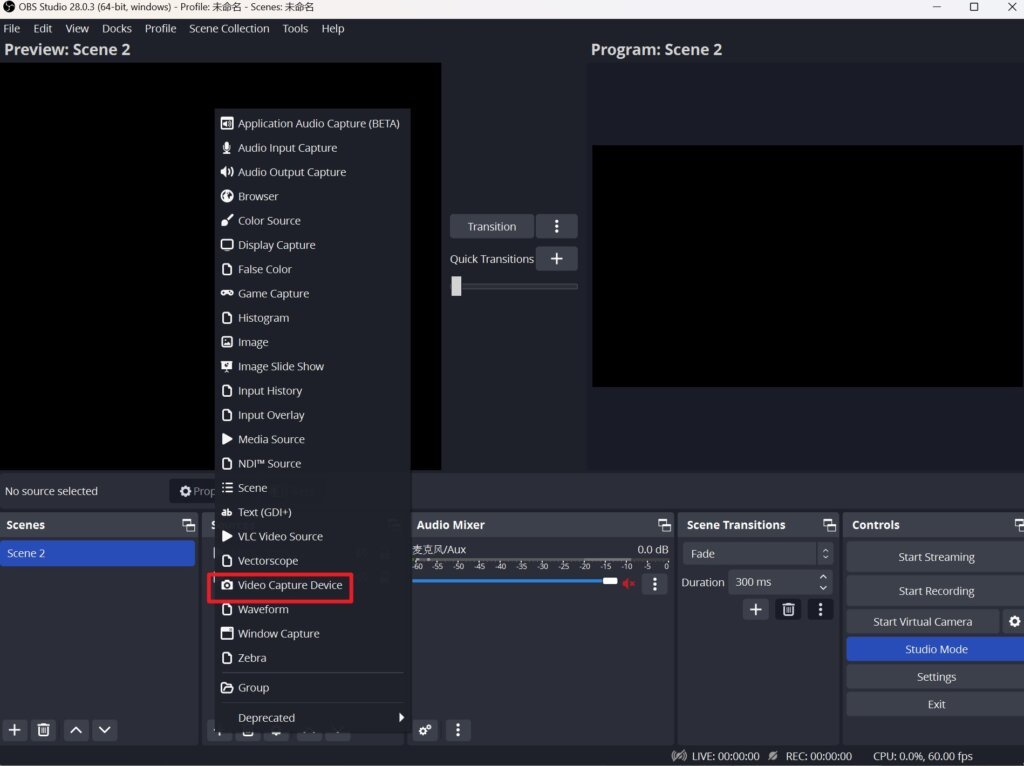Move the scene up with the arrow icon
1024x766 pixels.
click(76, 730)
